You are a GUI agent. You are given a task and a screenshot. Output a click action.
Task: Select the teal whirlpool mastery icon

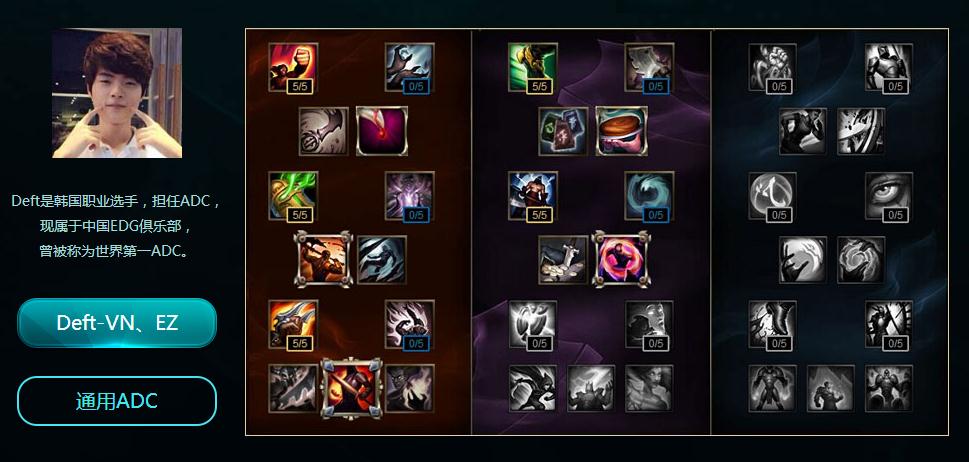pos(649,196)
